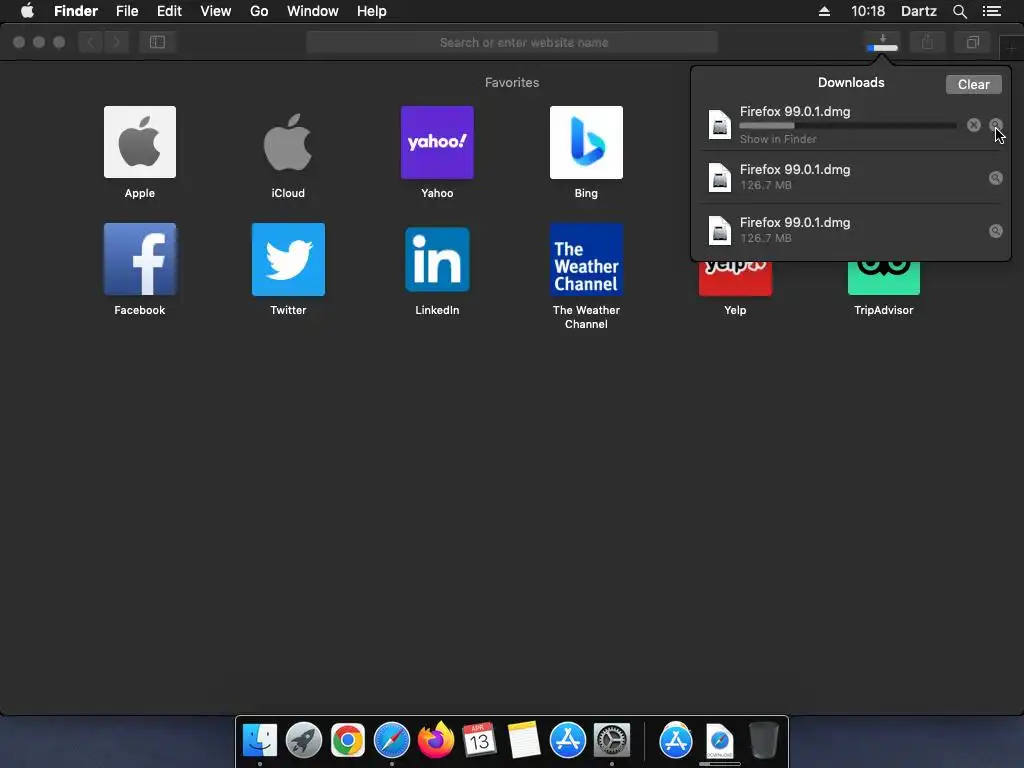Image resolution: width=1024 pixels, height=768 pixels.
Task: Focus the search or website address field
Action: coord(512,42)
